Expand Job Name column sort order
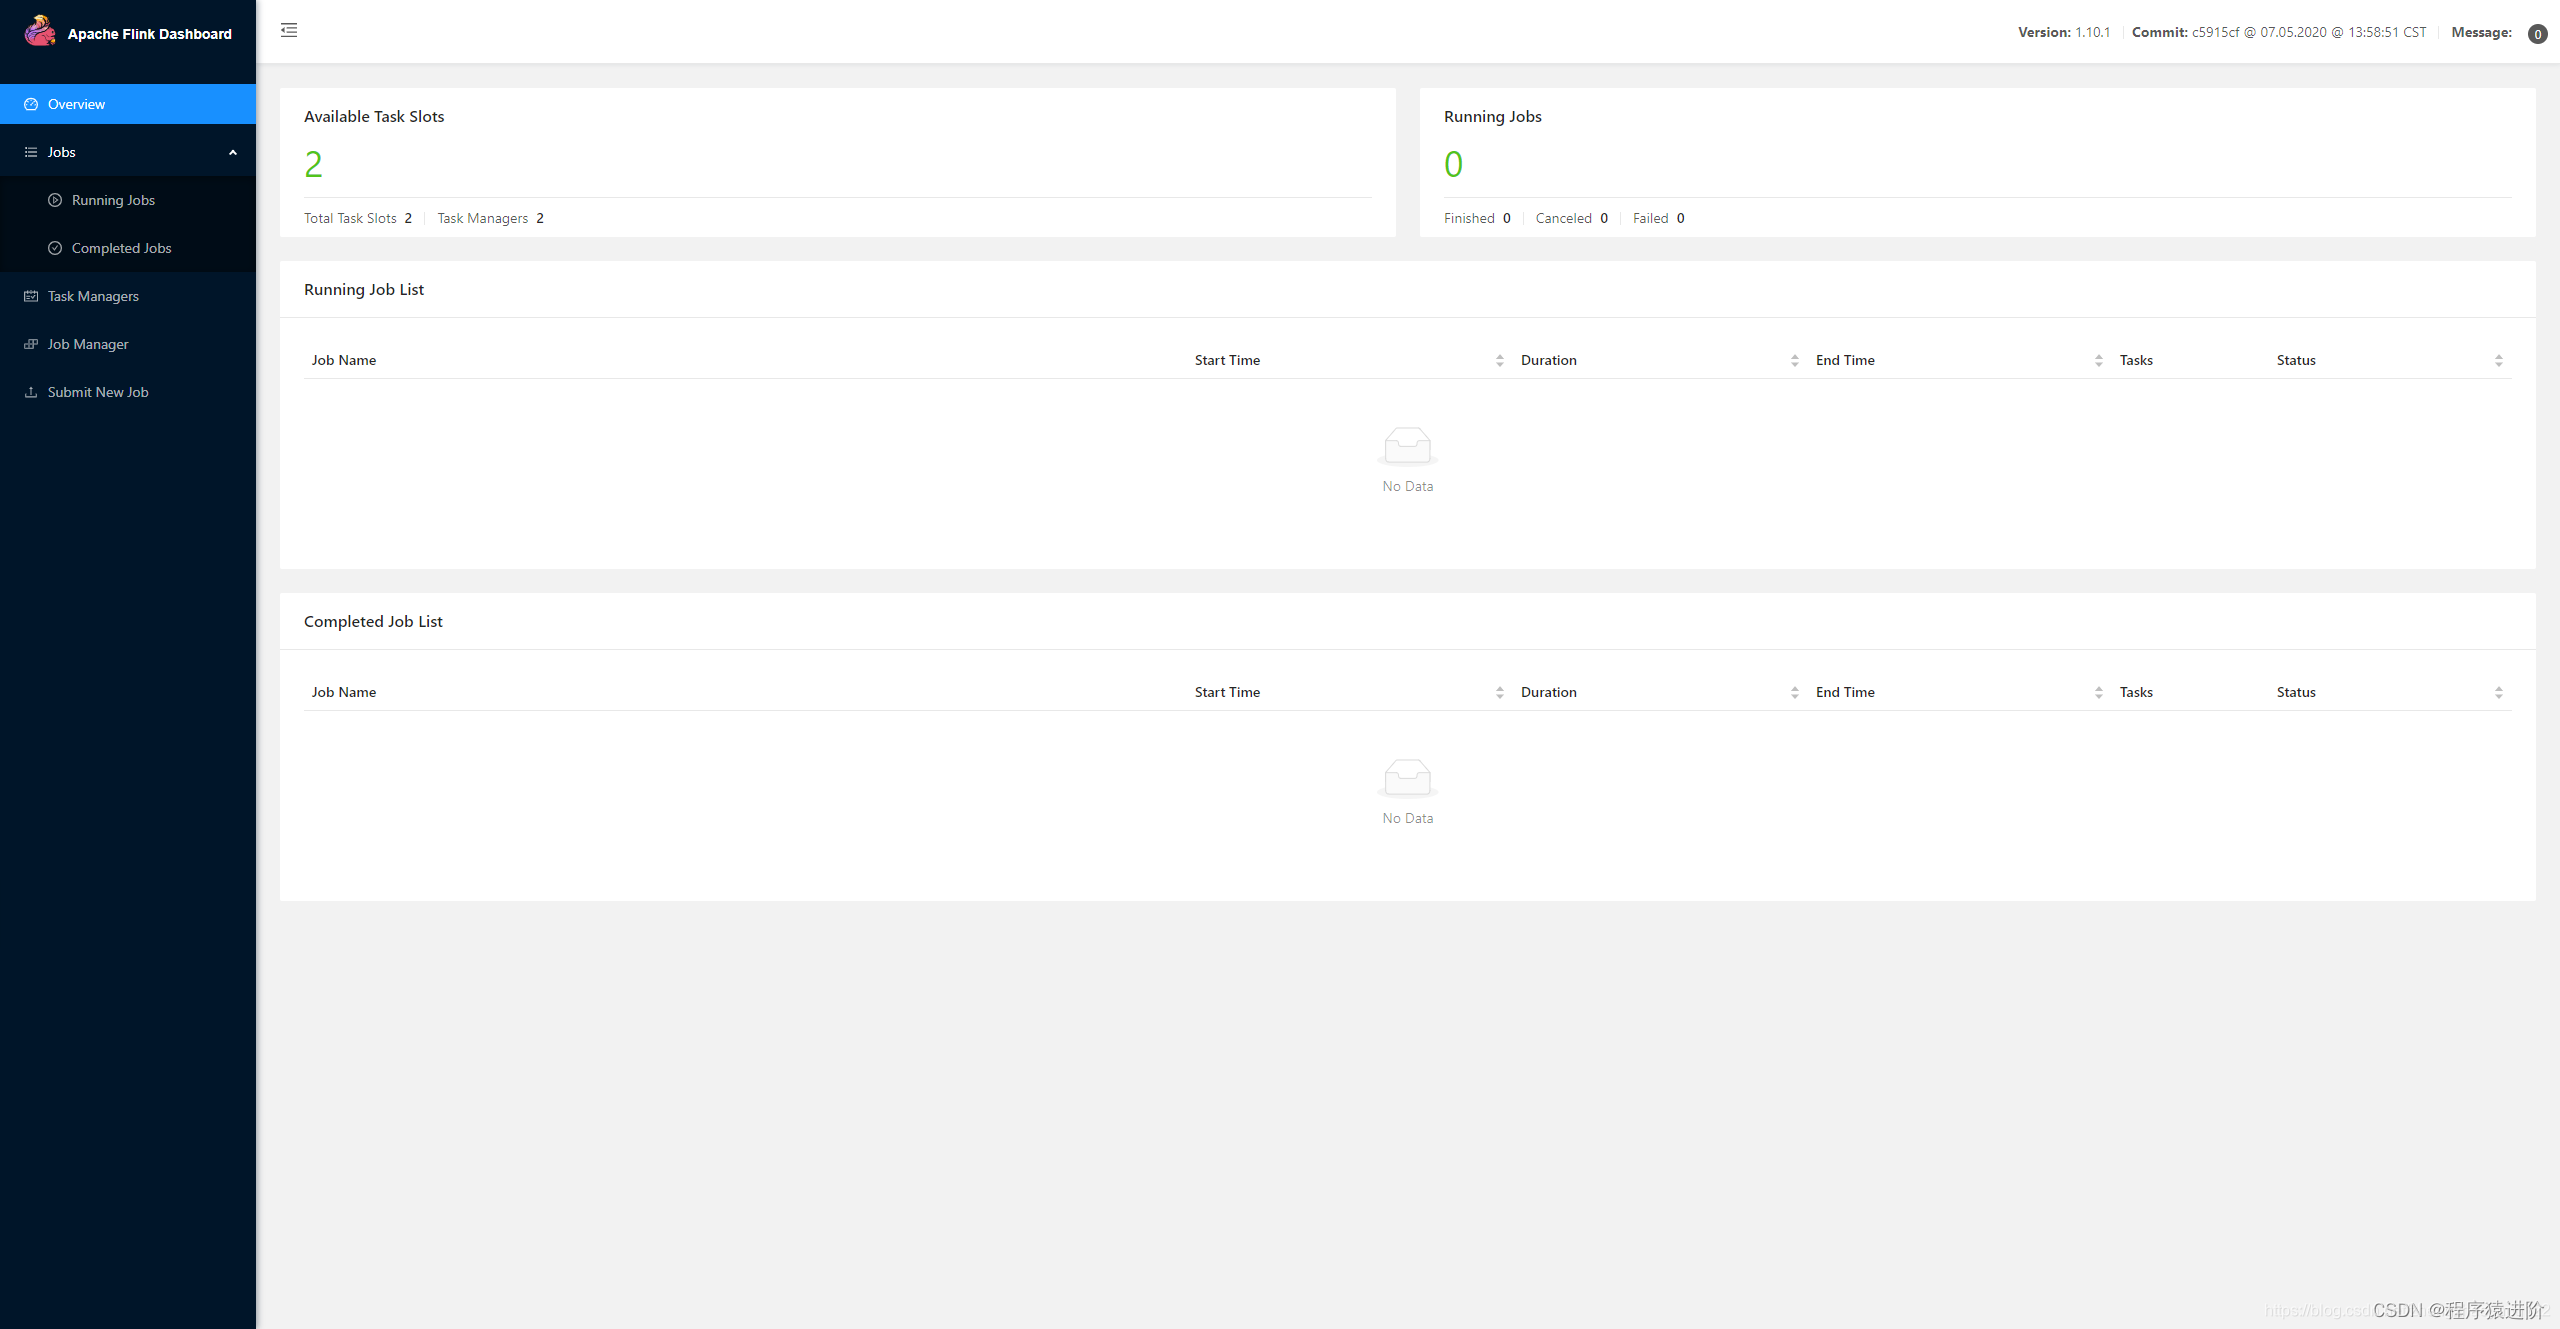Screen dimensions: 2560x1329 pos(344,359)
